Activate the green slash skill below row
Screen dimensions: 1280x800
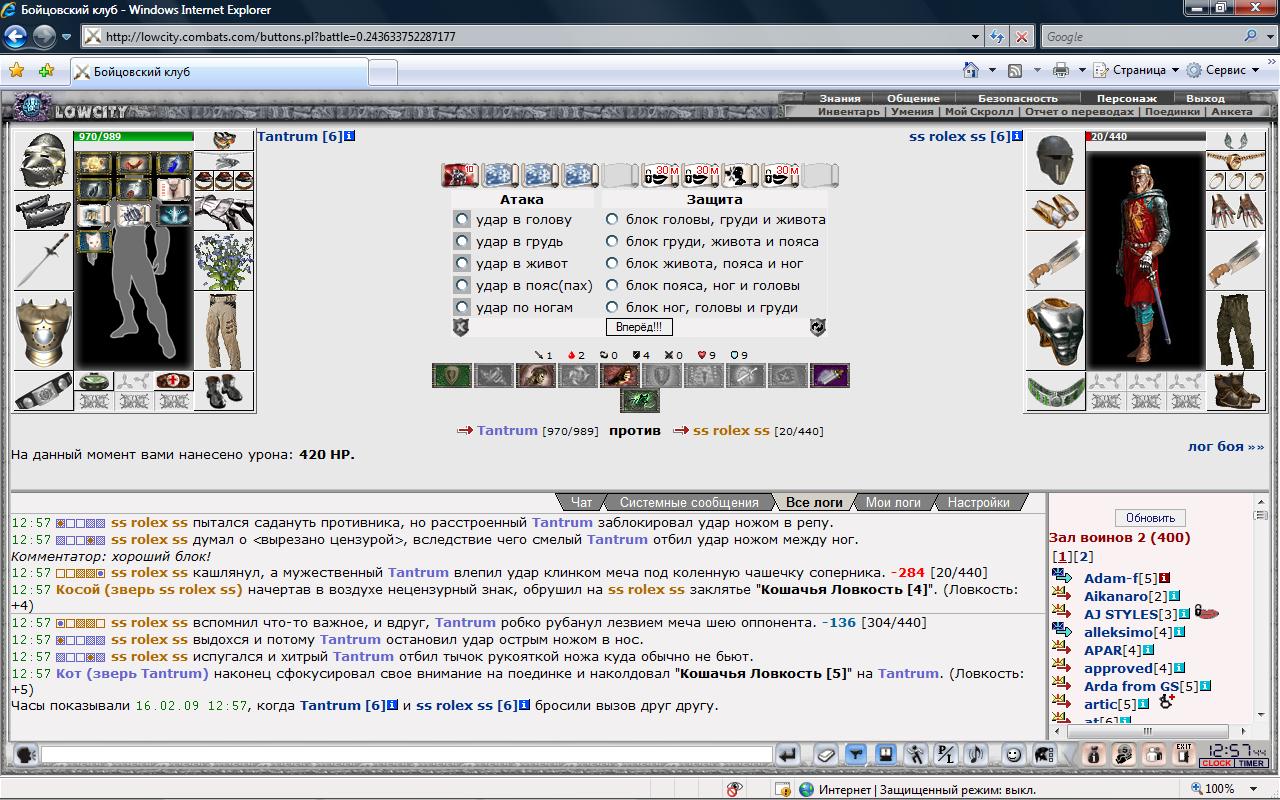pos(640,401)
